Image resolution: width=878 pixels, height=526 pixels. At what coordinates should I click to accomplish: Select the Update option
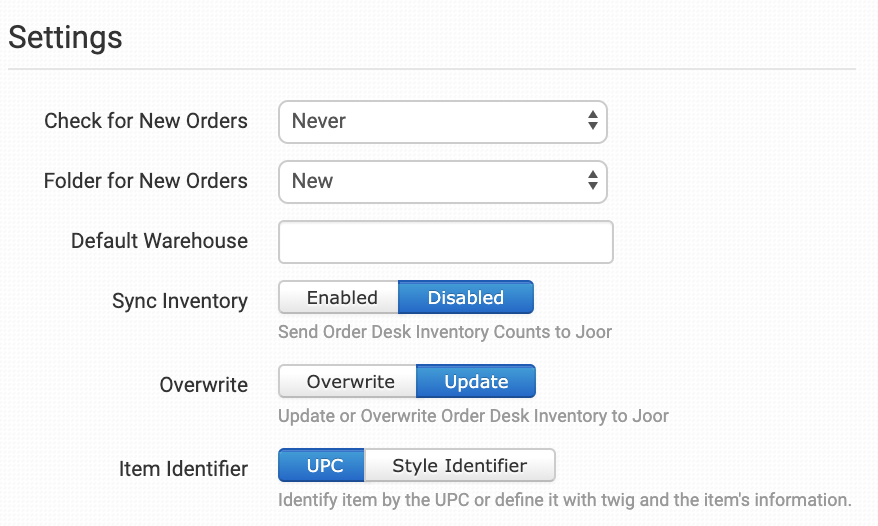[x=476, y=382]
